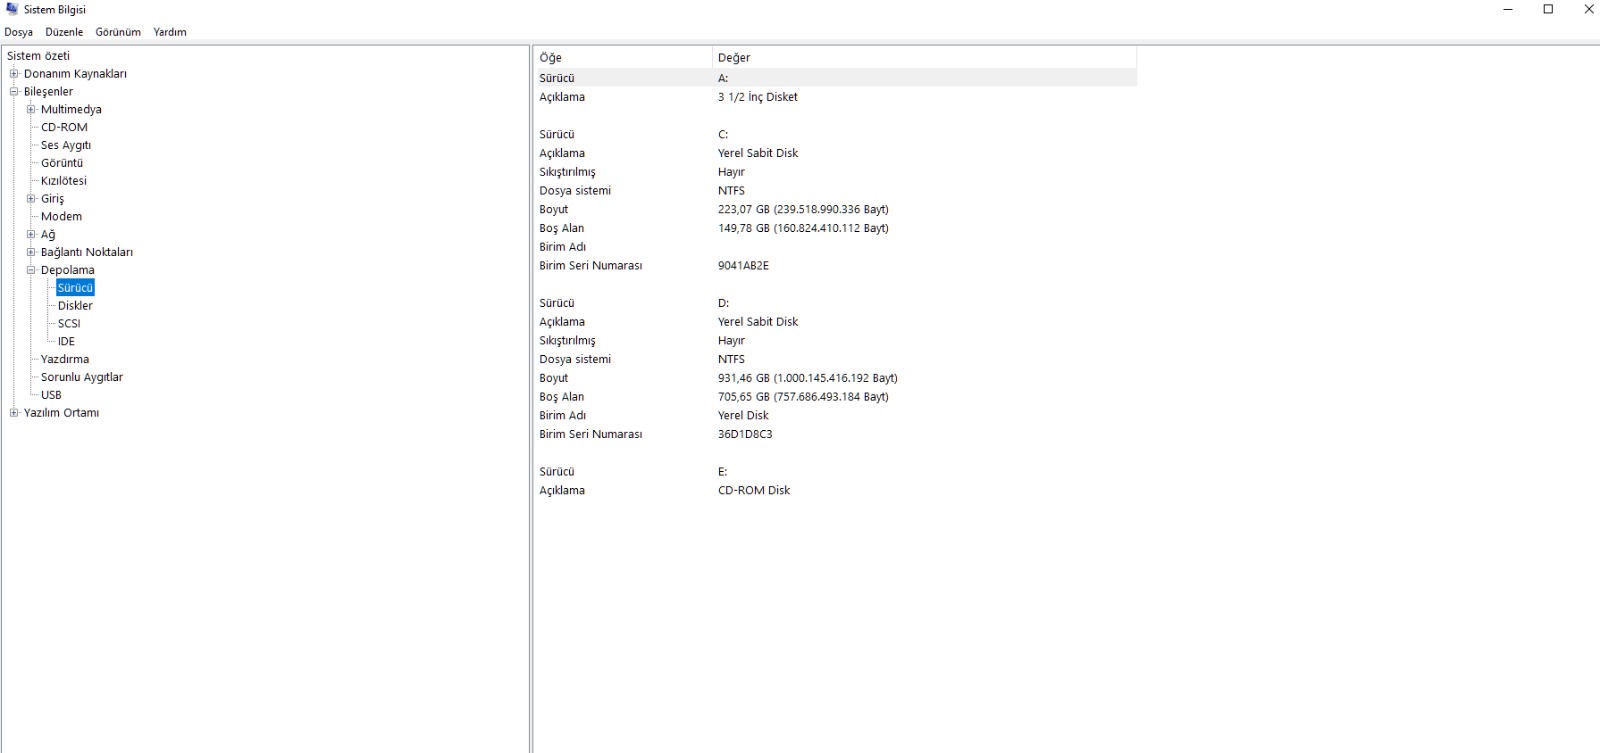Expand the Yazılım Ortamı node

[x=14, y=413]
